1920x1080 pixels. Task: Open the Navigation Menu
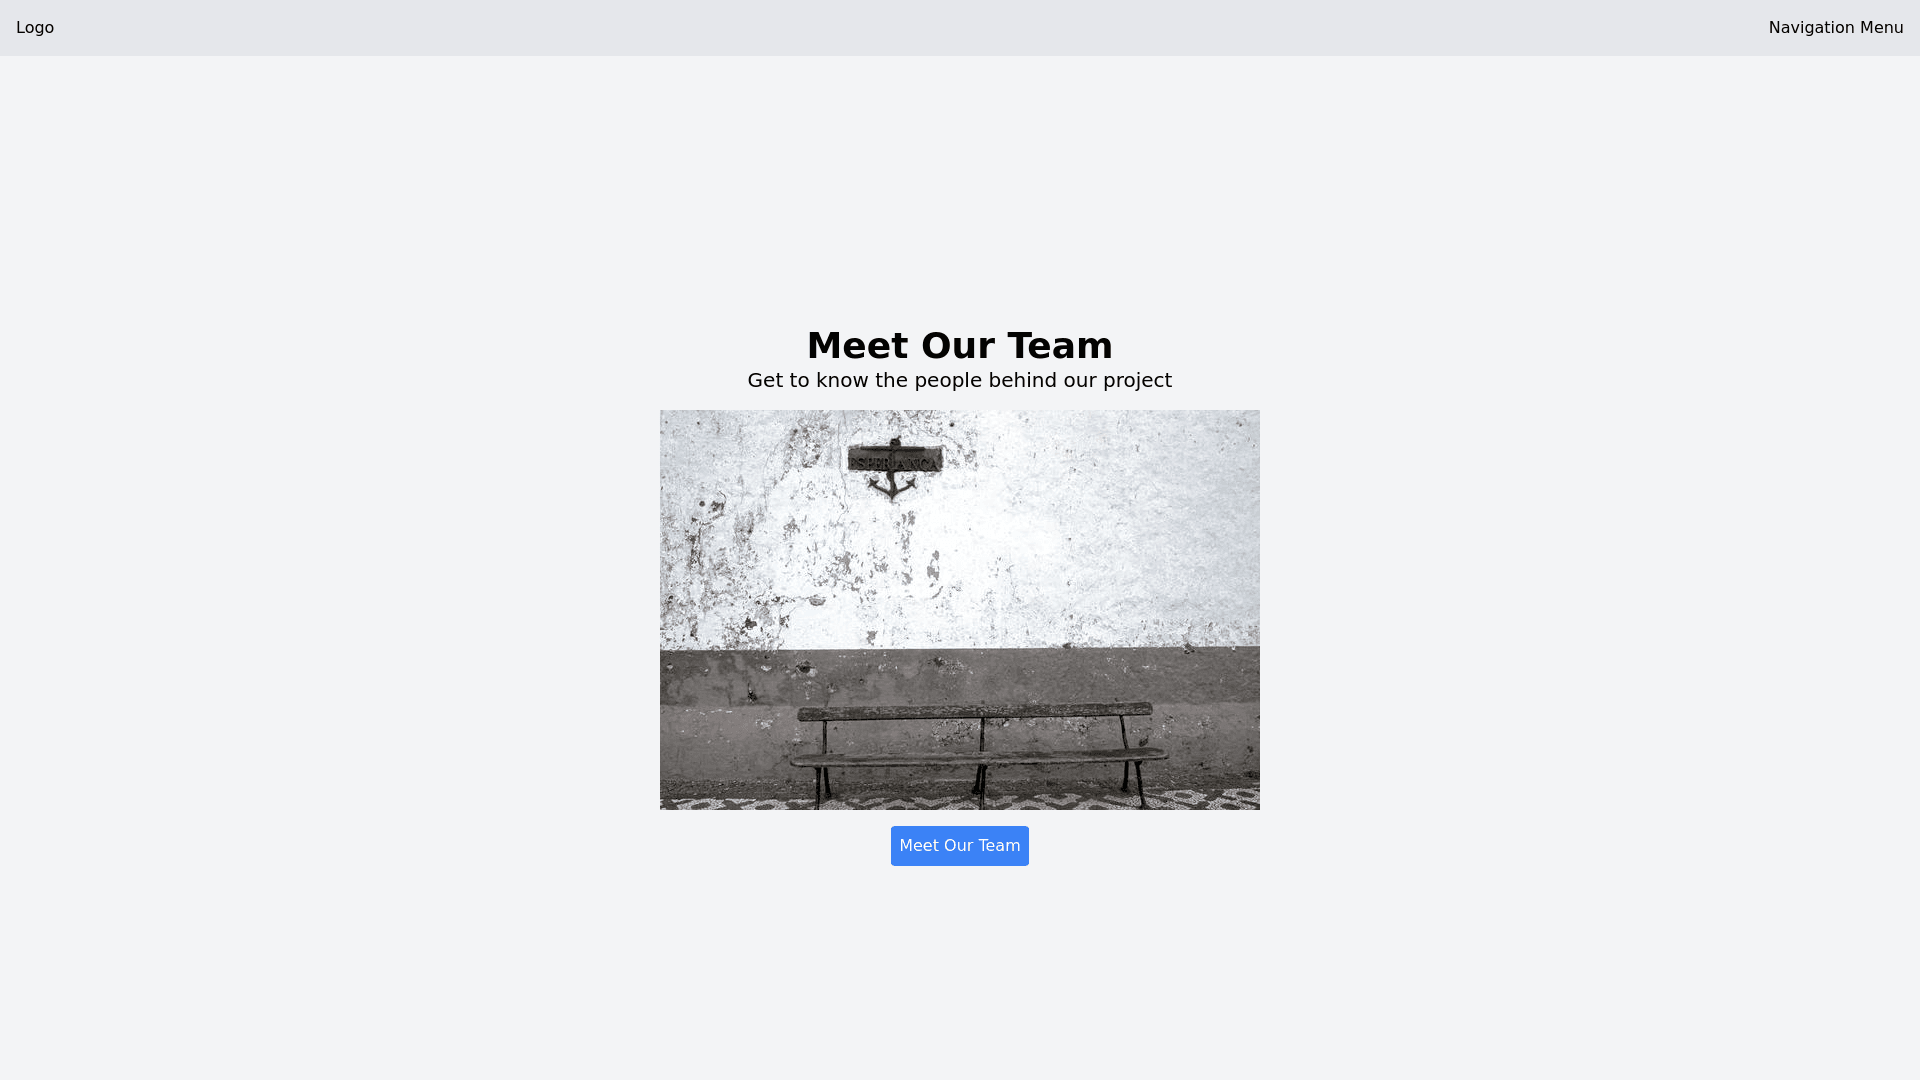click(x=1835, y=28)
